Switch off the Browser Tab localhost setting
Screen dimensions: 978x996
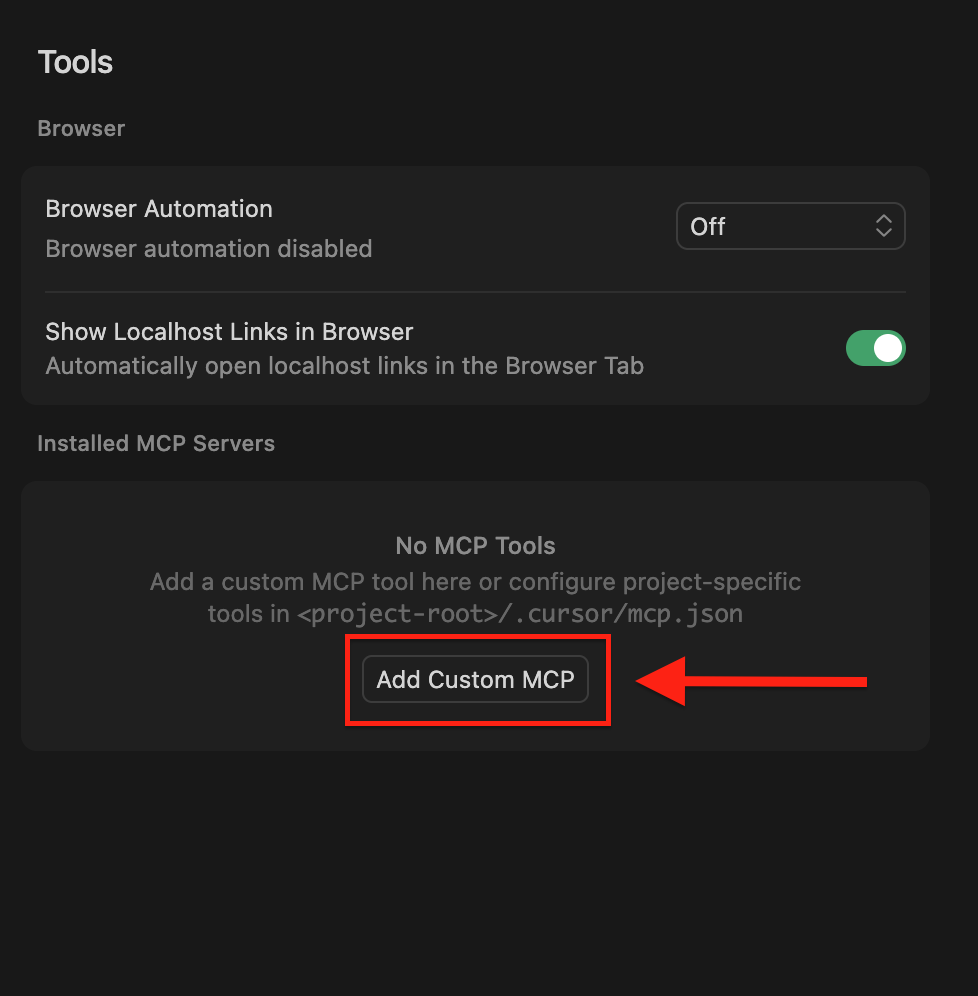click(876, 348)
